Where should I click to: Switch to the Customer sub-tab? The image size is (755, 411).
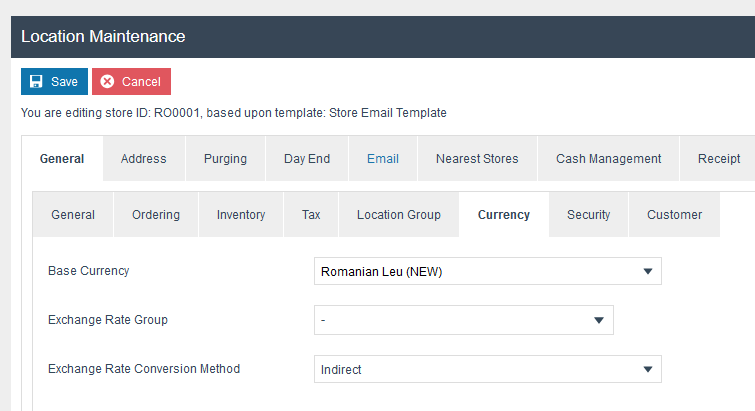point(674,215)
